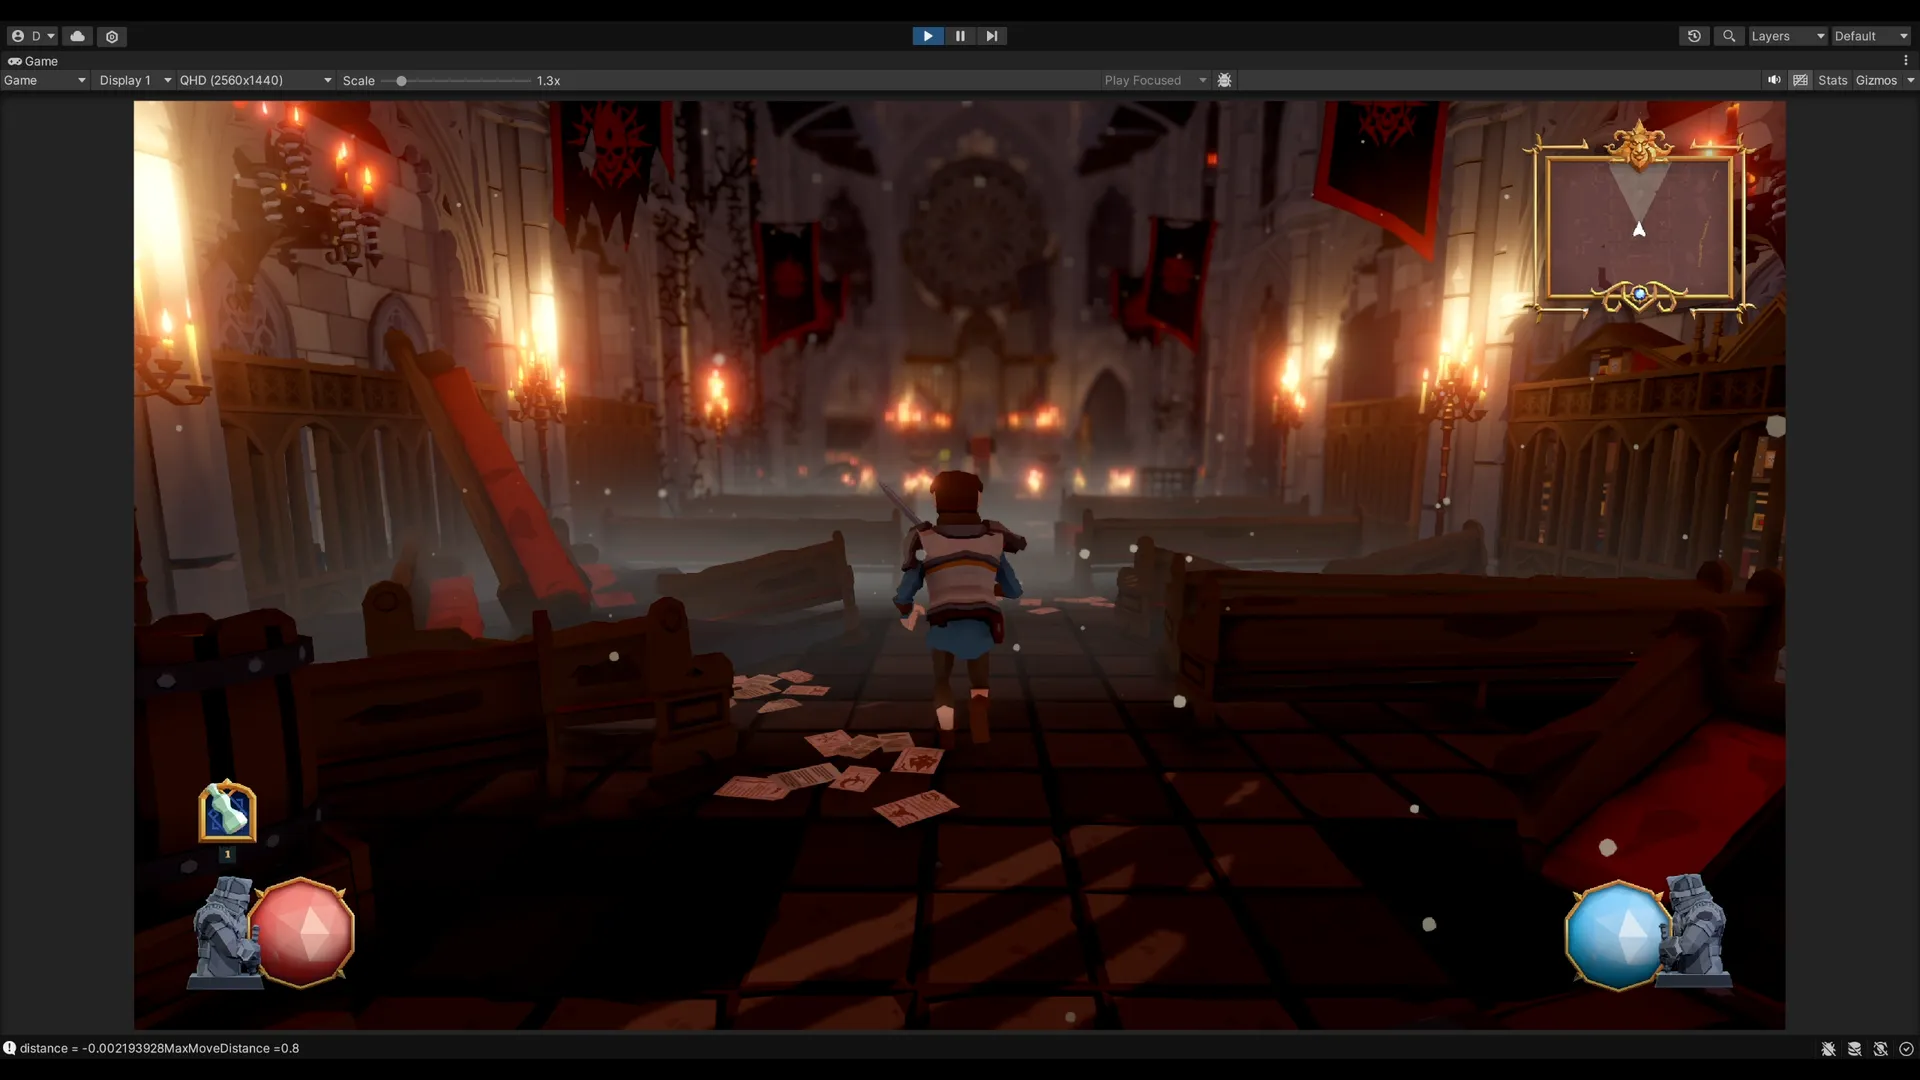Show the Stats overlay
Image resolution: width=1920 pixels, height=1080 pixels.
click(1833, 80)
